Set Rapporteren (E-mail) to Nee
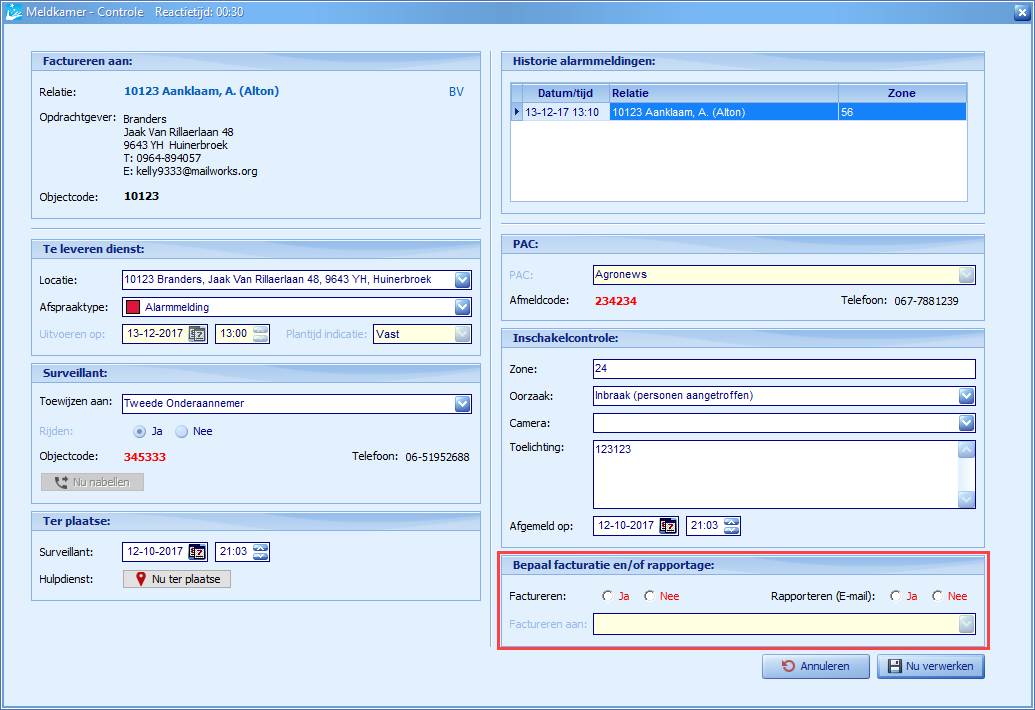Screen dimensions: 1035x710 point(937,596)
